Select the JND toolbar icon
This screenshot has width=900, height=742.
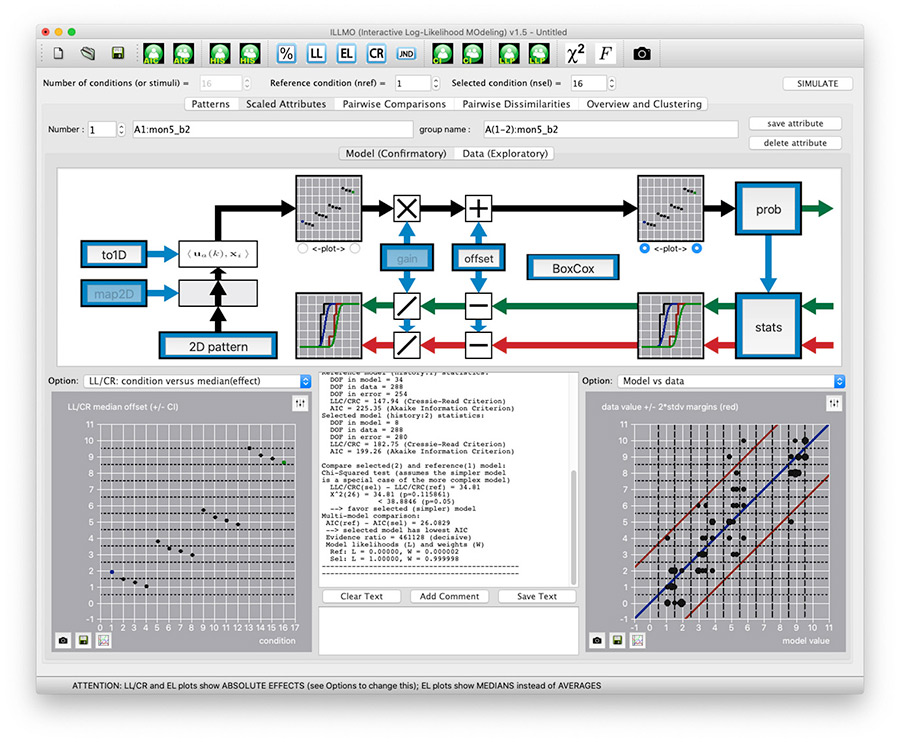pos(406,53)
